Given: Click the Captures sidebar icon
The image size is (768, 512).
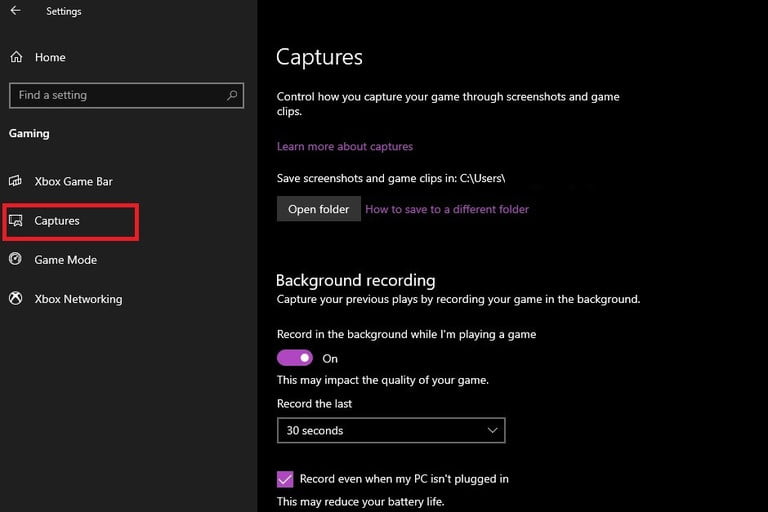Looking at the screenshot, I should [16, 220].
